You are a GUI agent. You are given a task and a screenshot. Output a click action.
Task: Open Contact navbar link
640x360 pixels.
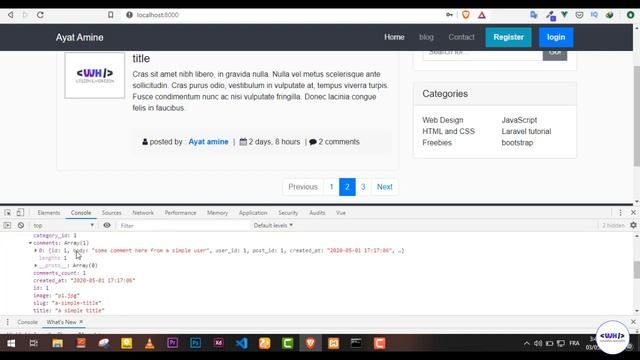click(x=461, y=37)
